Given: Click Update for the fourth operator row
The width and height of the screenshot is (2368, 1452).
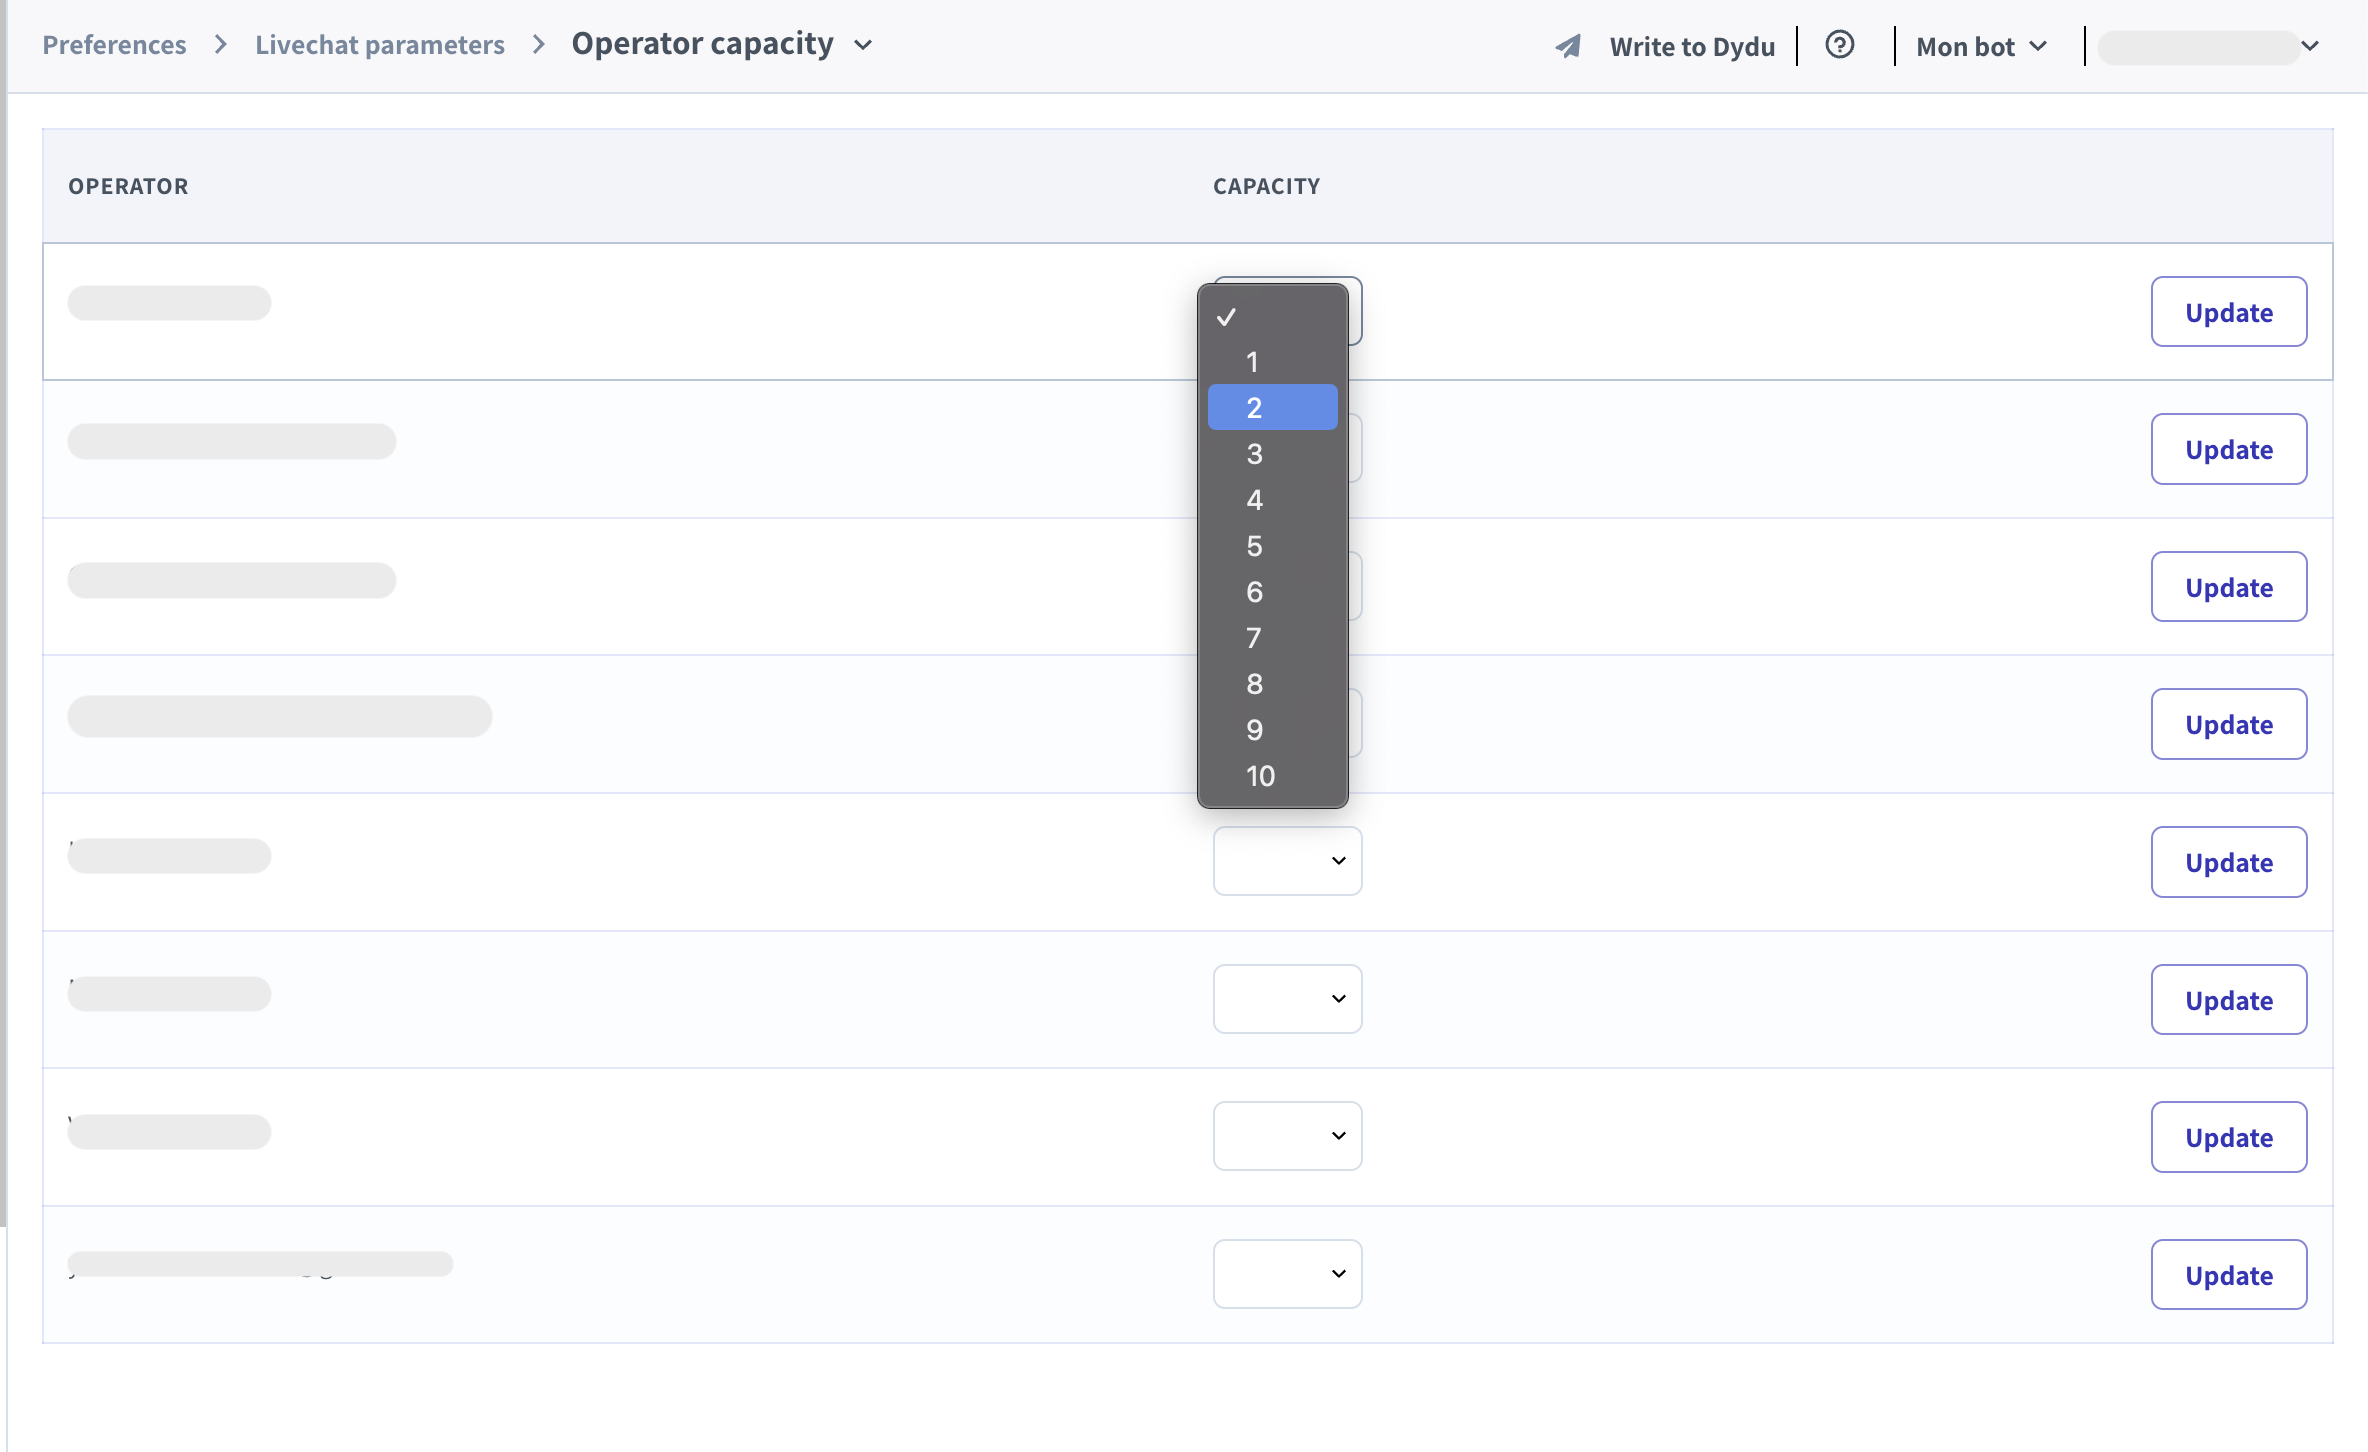Looking at the screenshot, I should 2228,724.
